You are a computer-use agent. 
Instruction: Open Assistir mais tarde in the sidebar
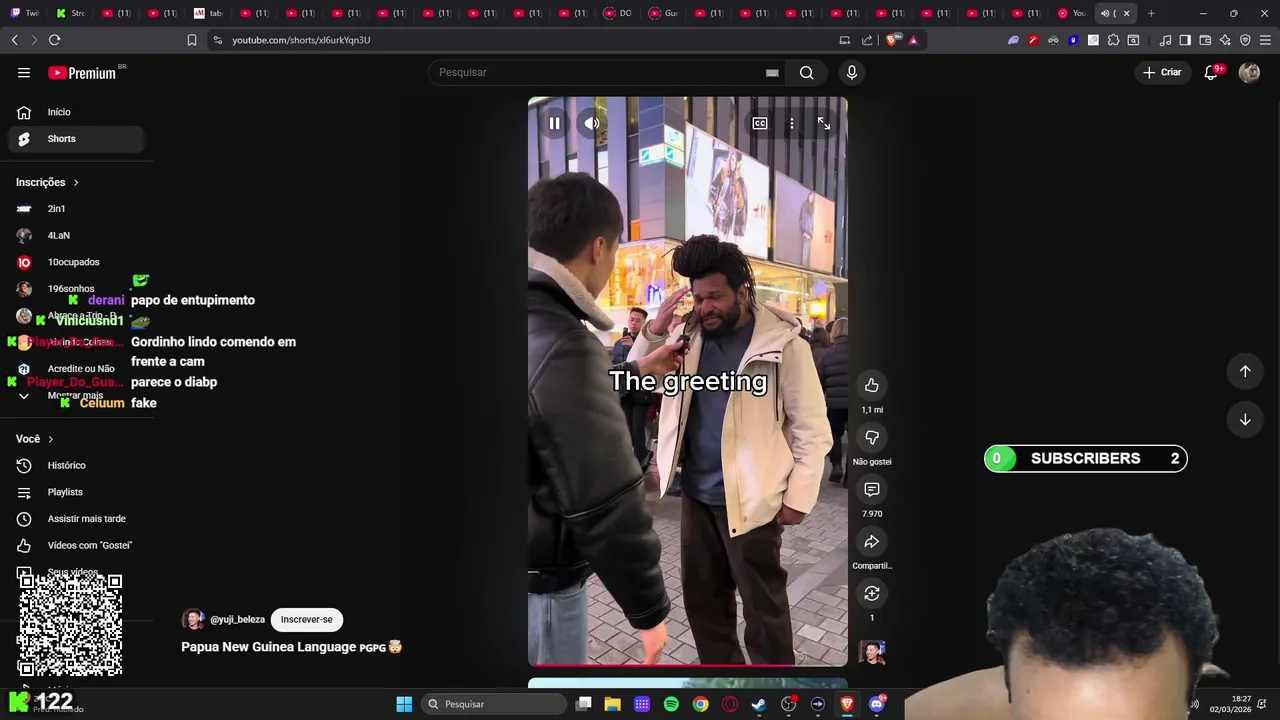[75, 519]
